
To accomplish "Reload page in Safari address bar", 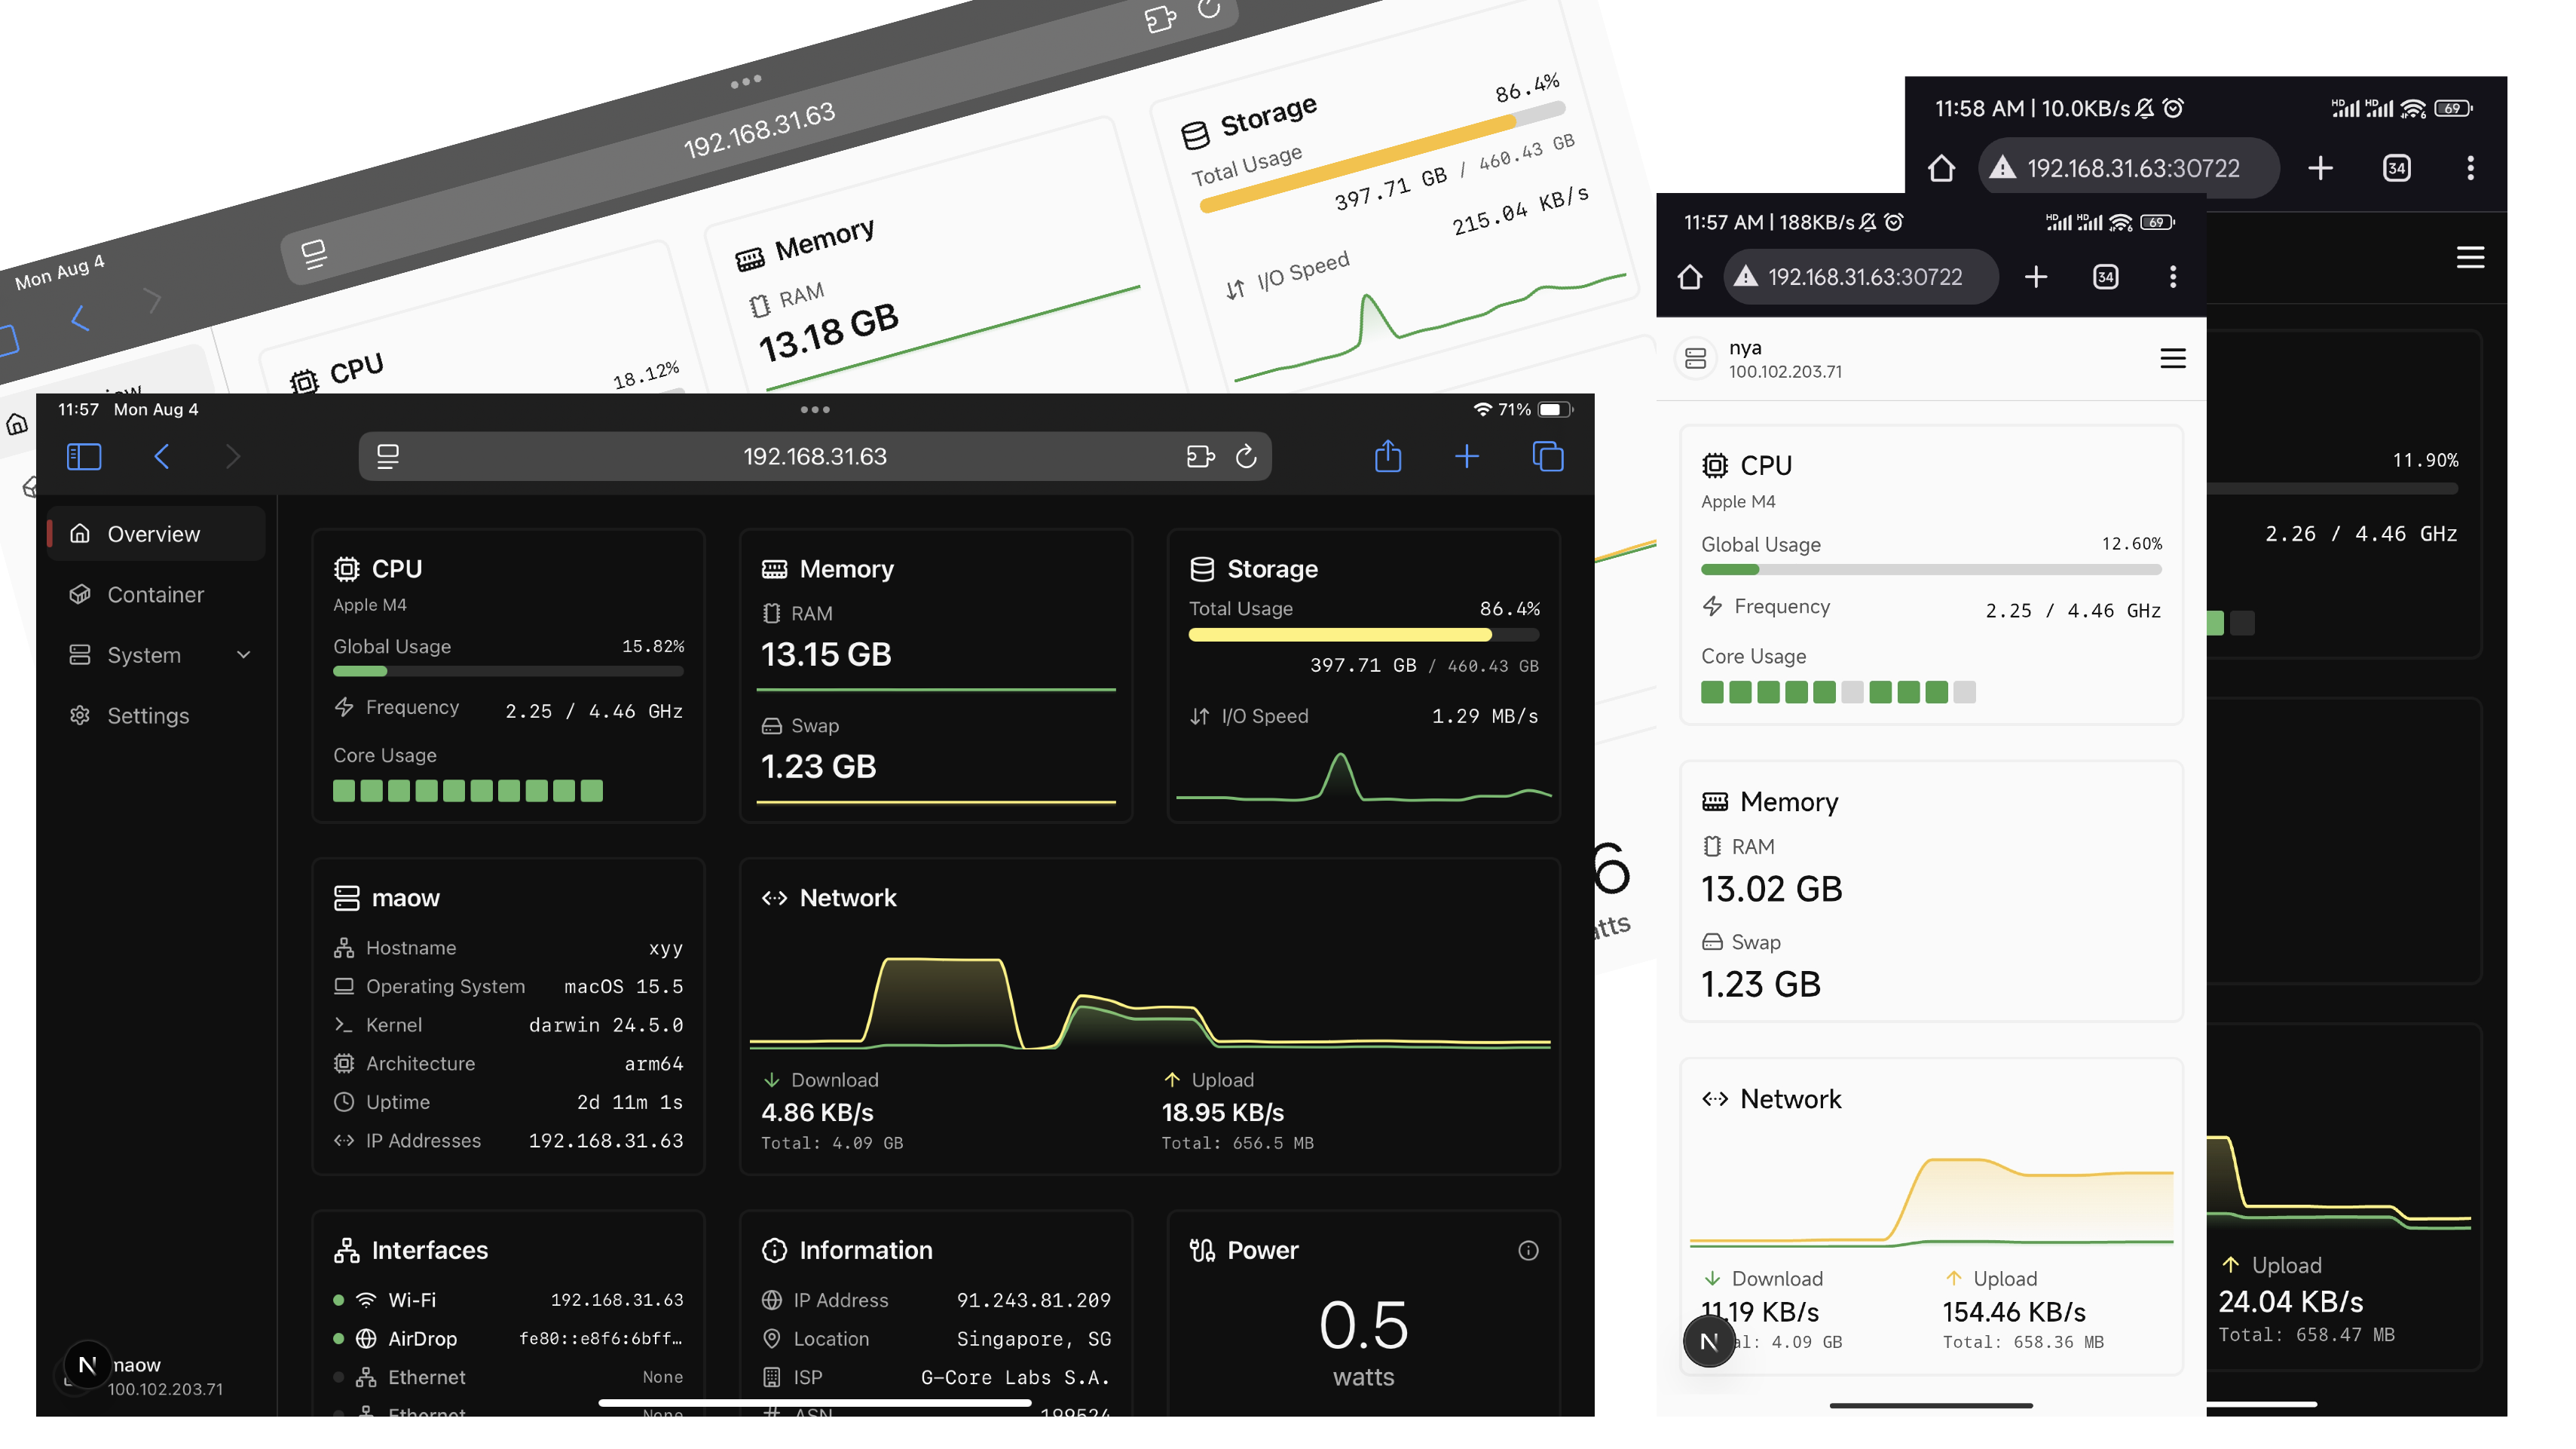I will [x=1245, y=457].
